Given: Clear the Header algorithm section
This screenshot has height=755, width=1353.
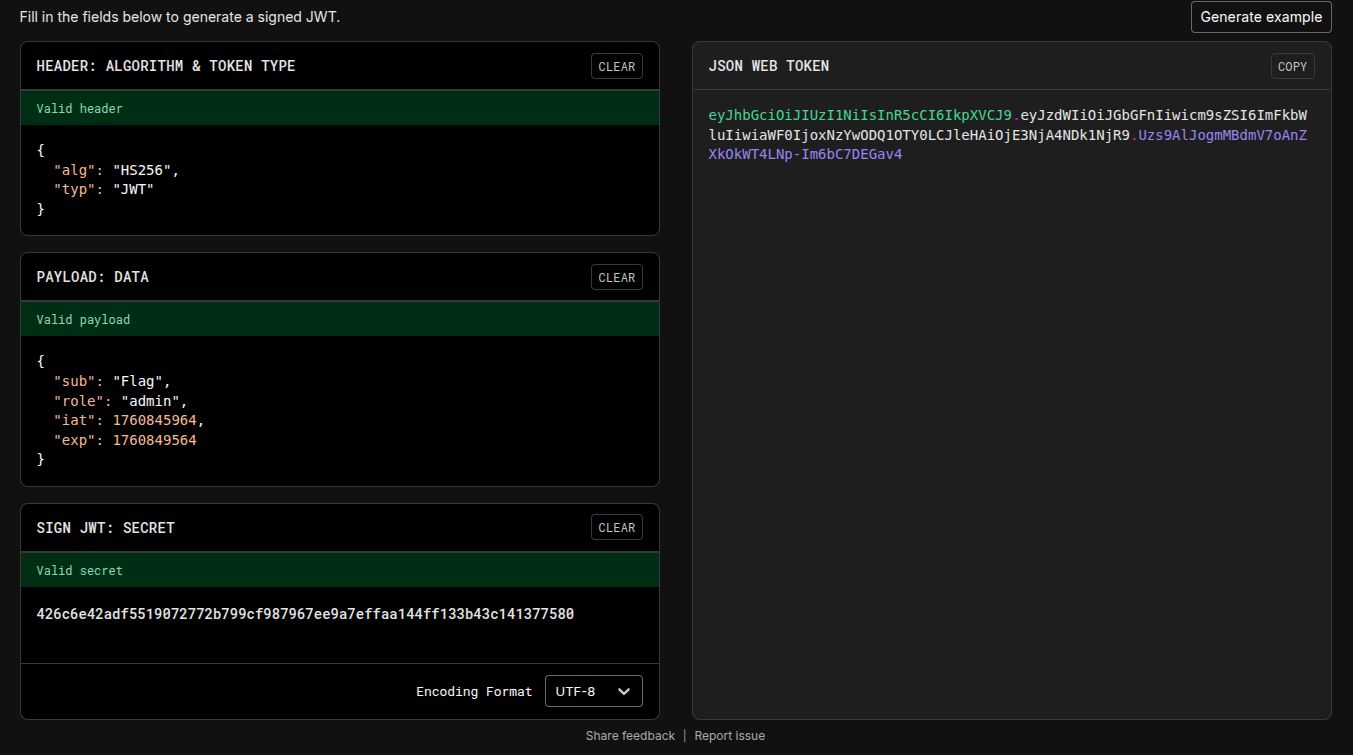Looking at the screenshot, I should point(616,67).
